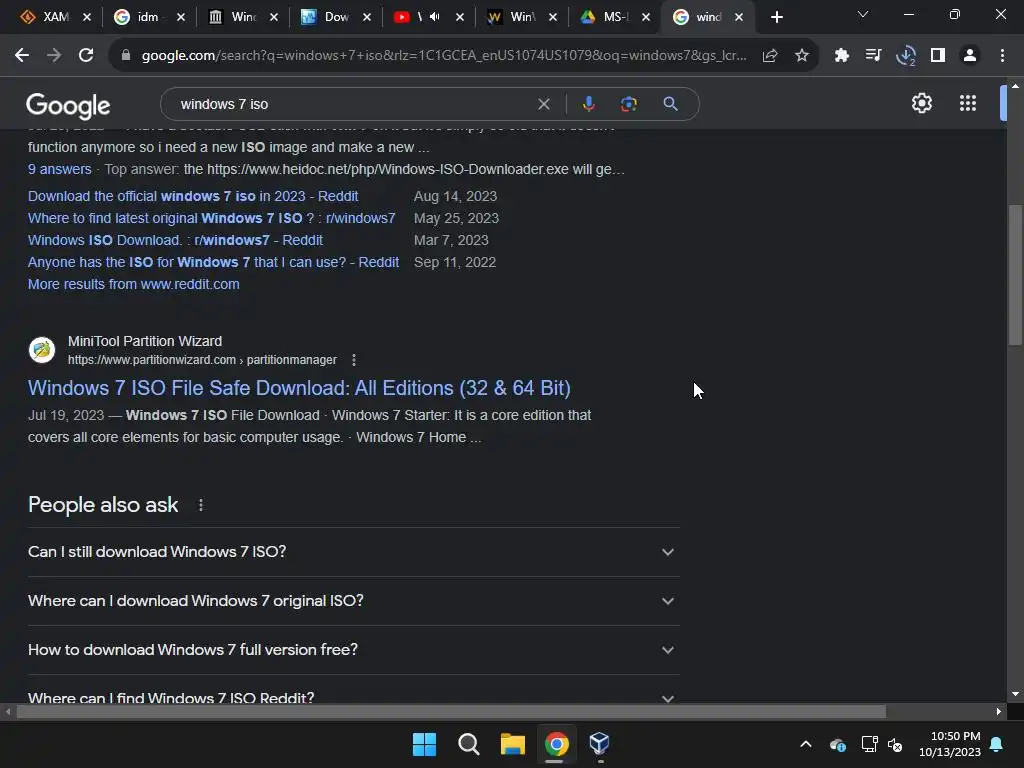Go to Google homepage via logo

(68, 106)
